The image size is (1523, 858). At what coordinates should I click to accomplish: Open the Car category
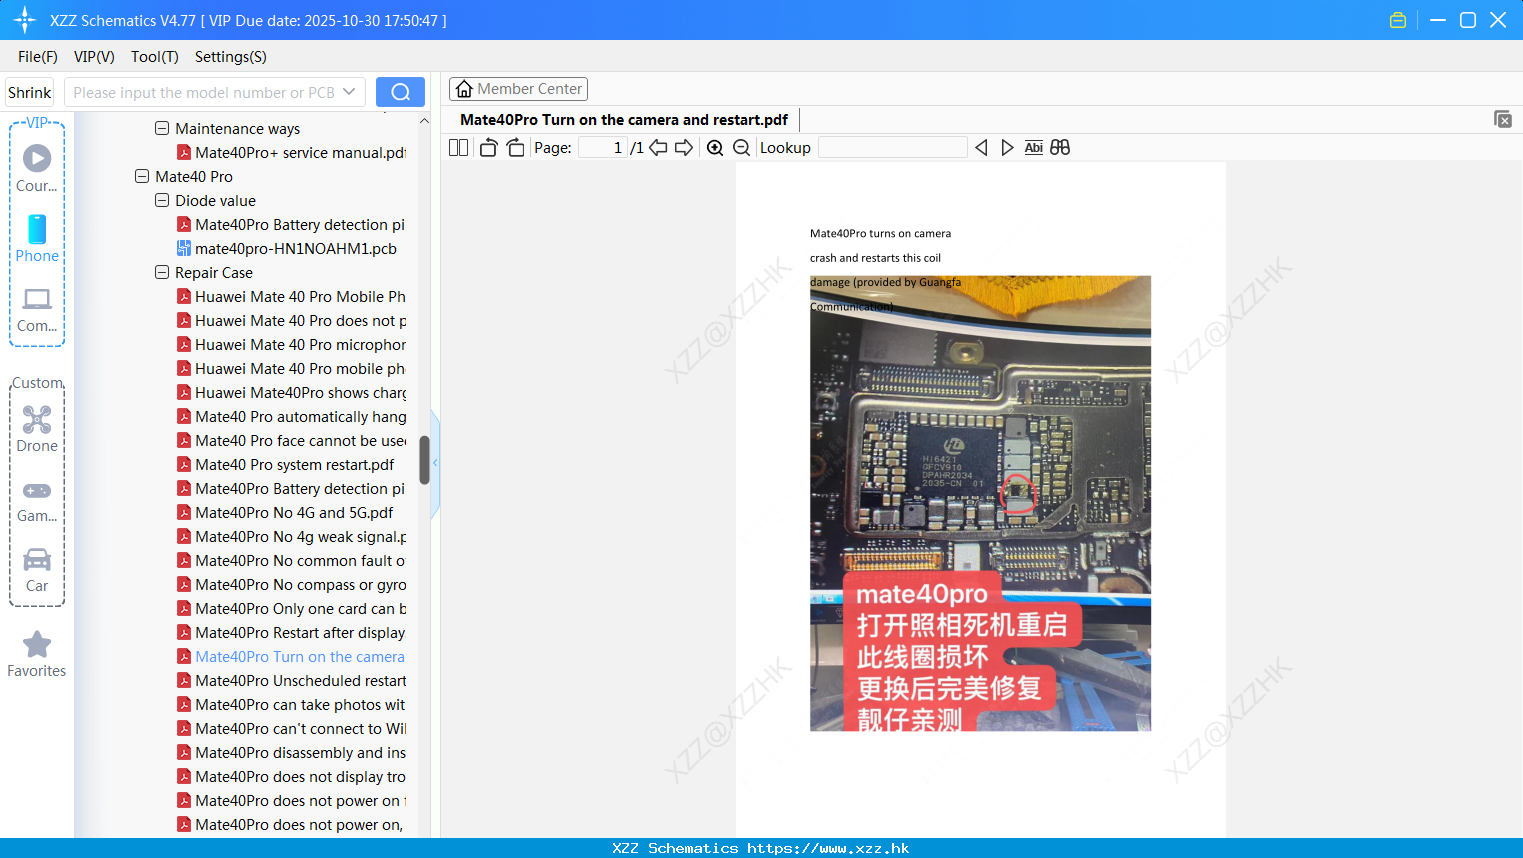pos(37,570)
